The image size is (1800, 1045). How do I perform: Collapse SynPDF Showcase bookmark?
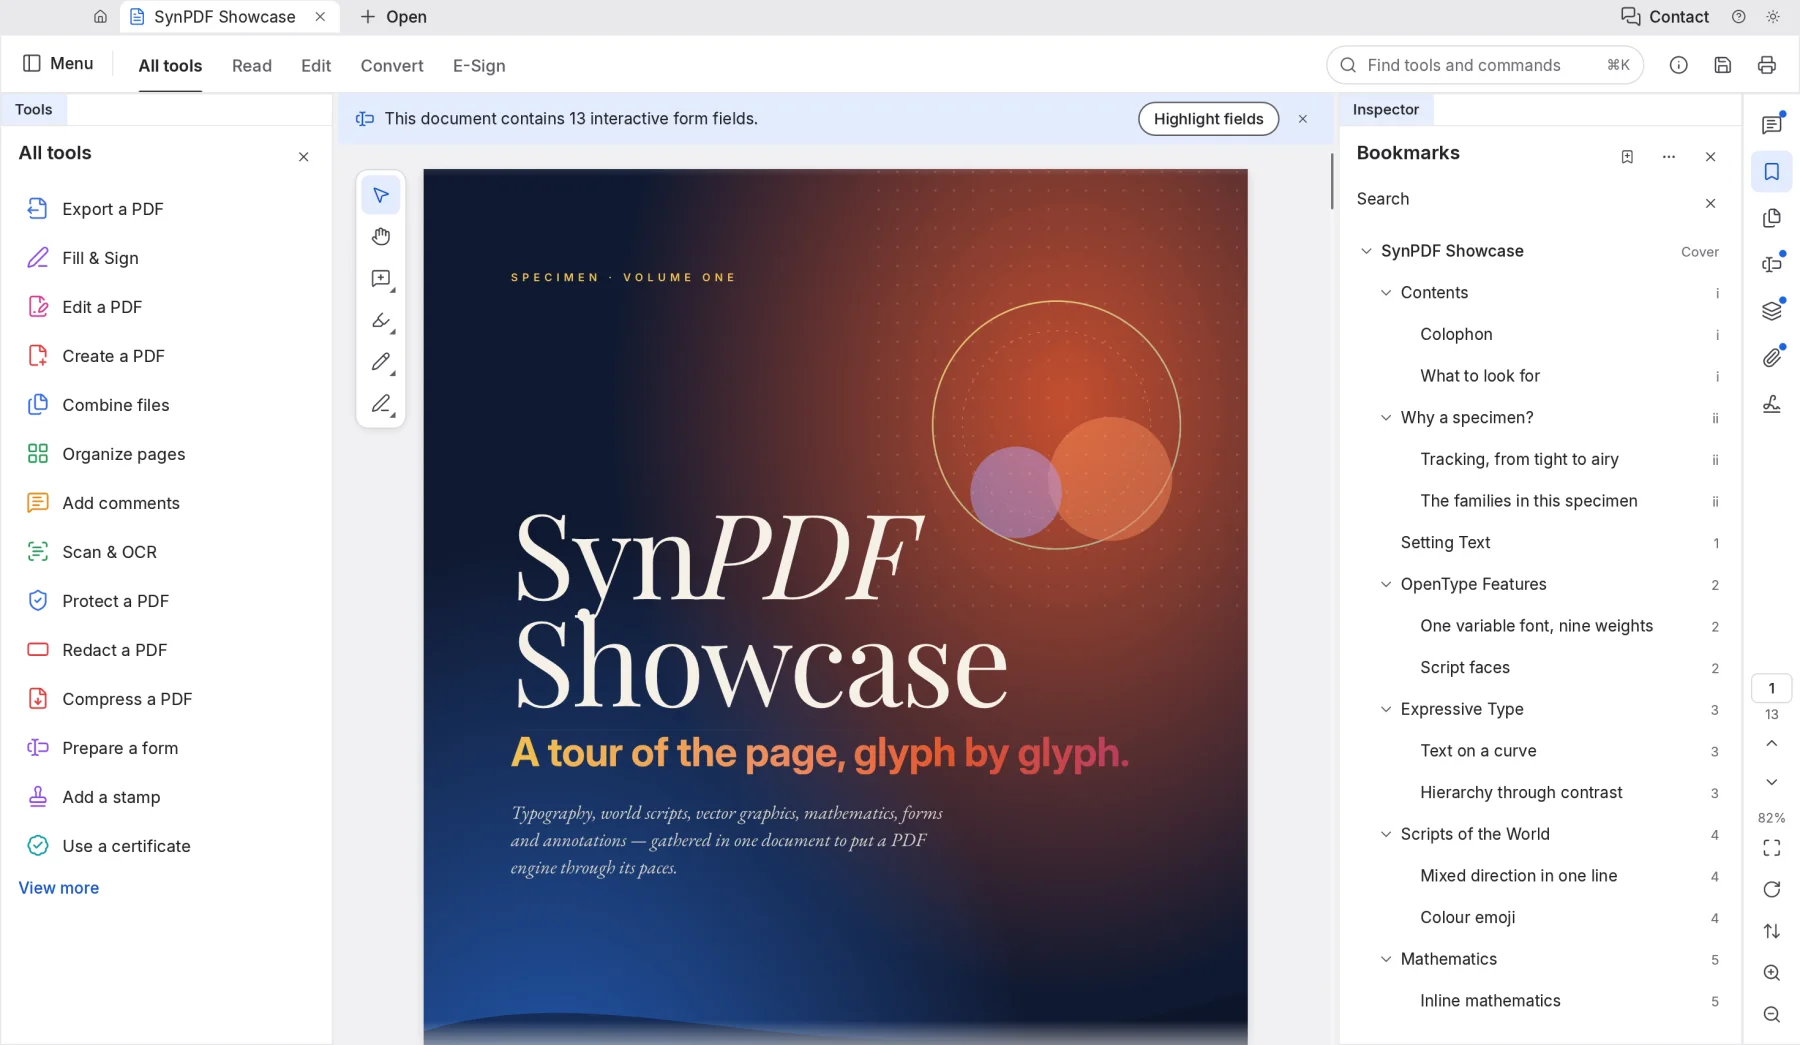[1366, 251]
